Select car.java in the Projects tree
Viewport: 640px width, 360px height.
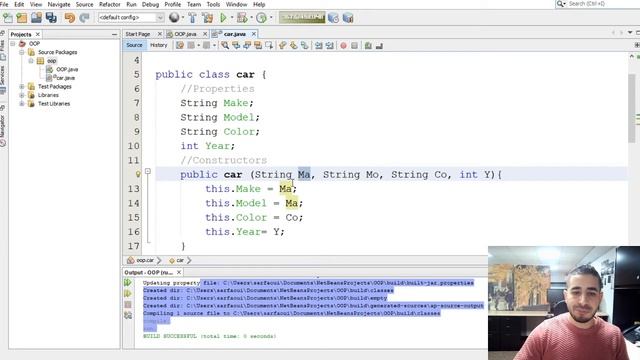[x=65, y=78]
